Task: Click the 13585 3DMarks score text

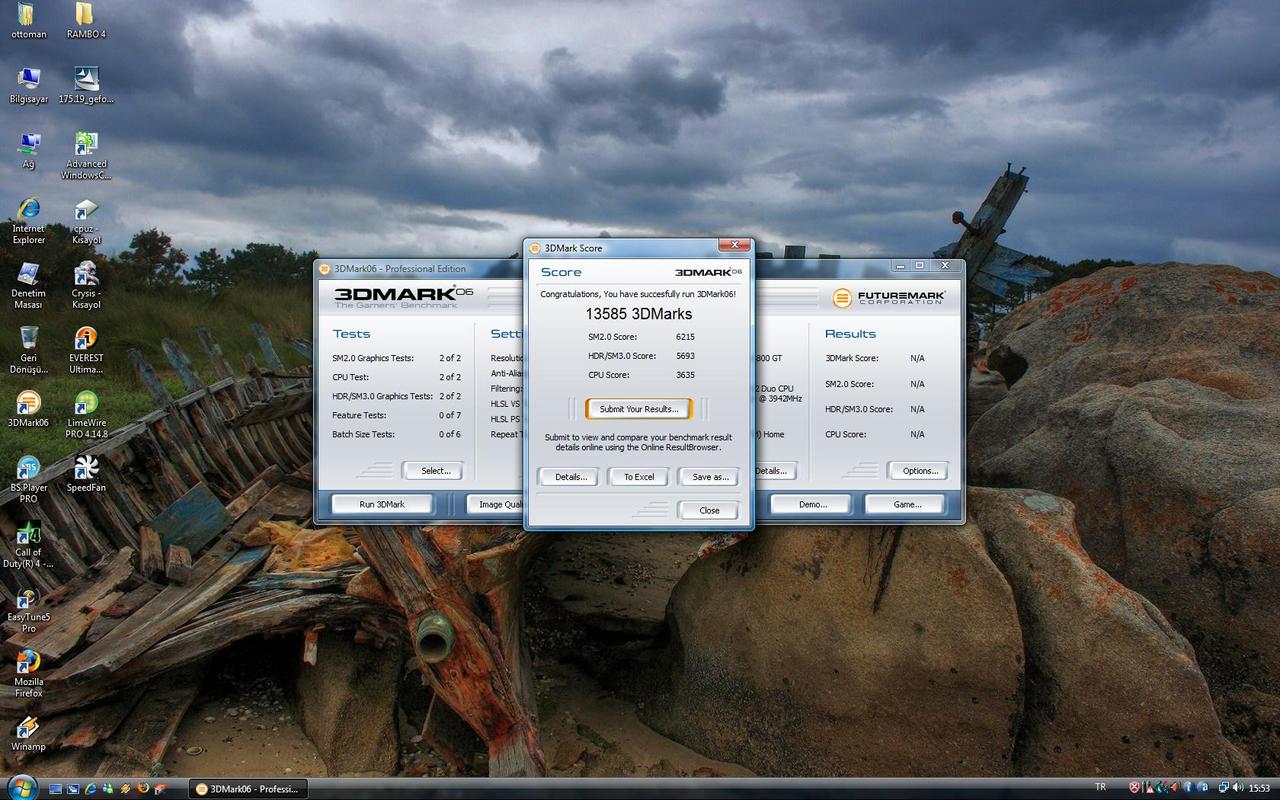Action: coord(638,314)
